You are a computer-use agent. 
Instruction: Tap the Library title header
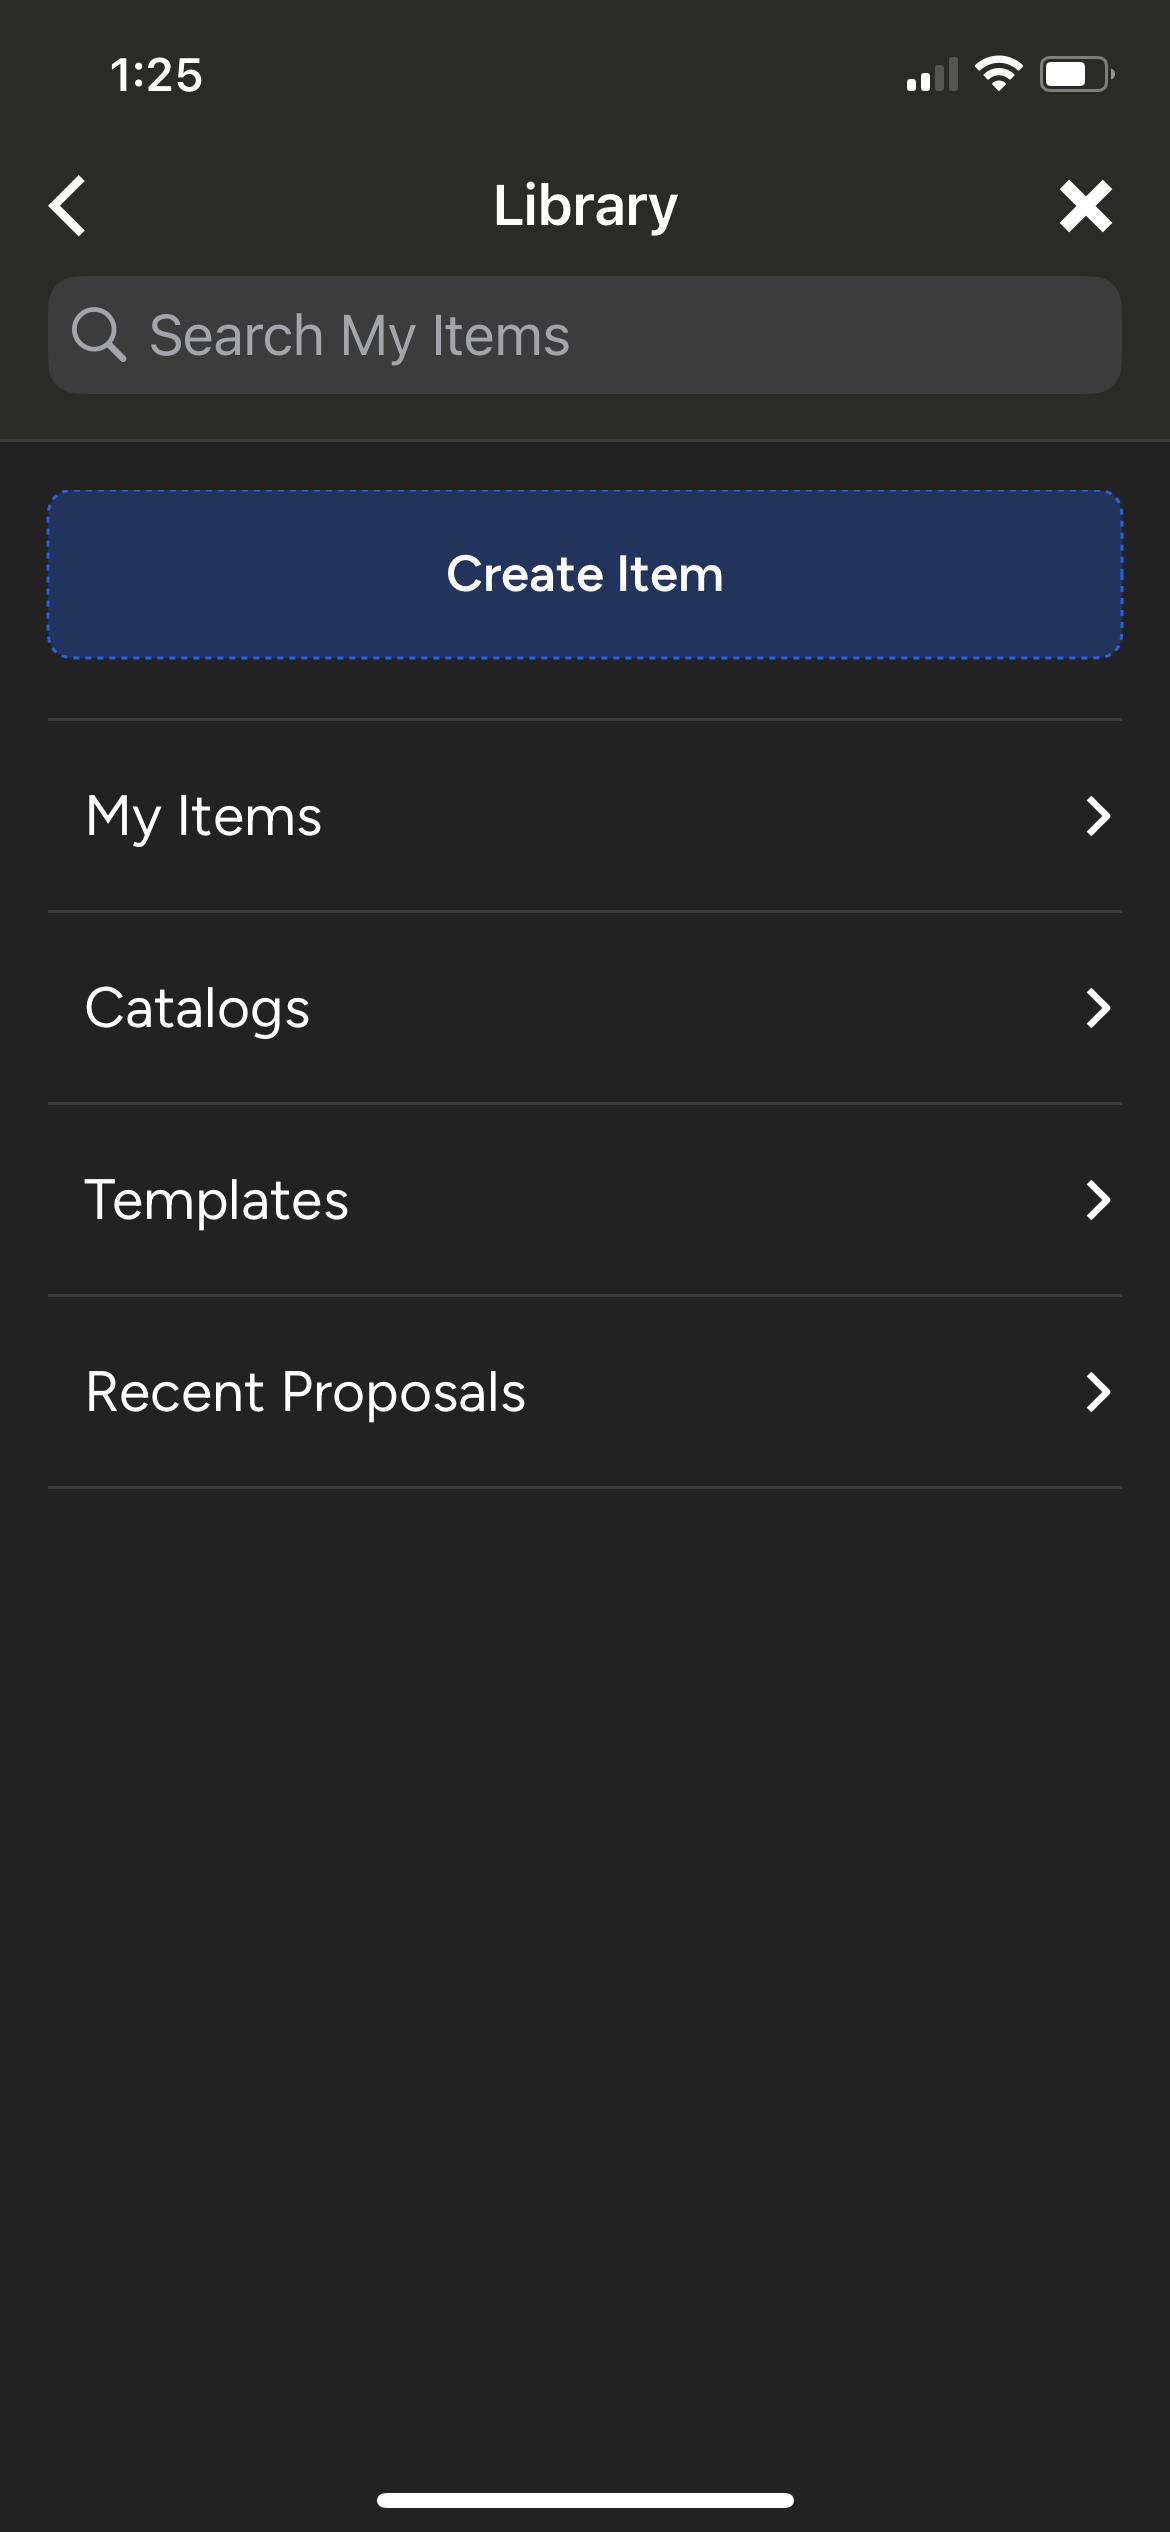tap(585, 206)
